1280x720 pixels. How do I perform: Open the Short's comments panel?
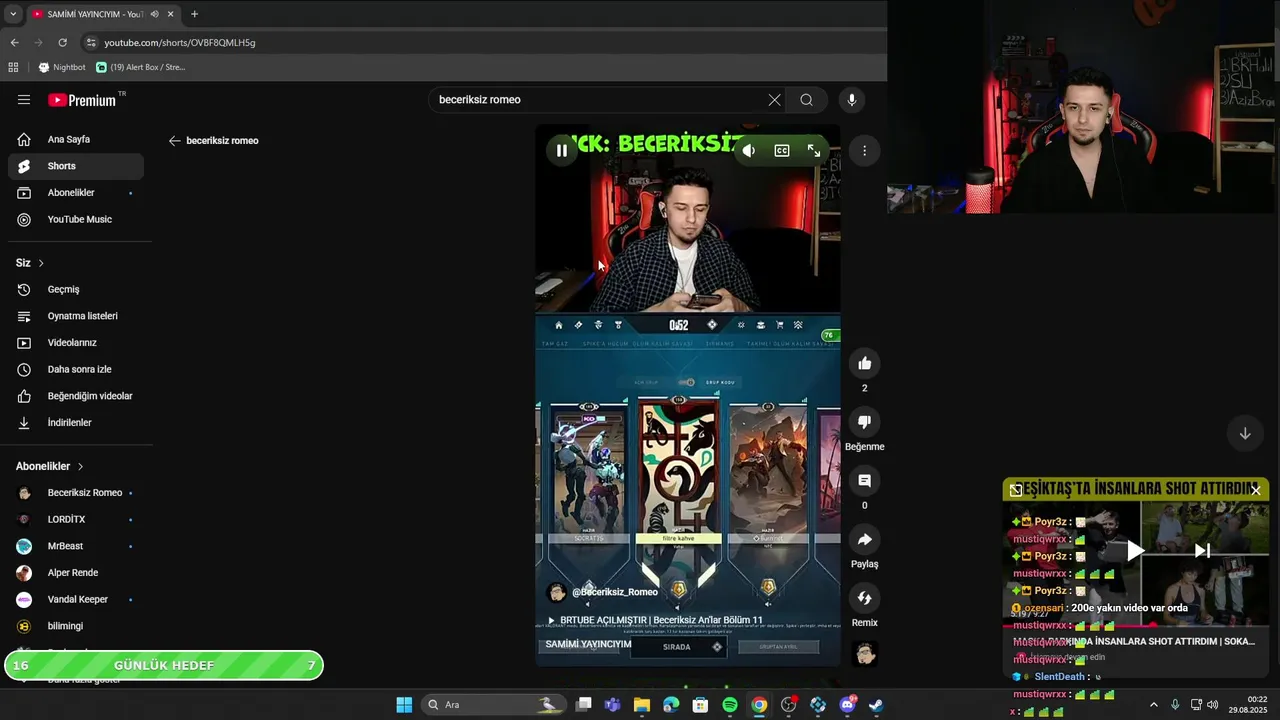[x=865, y=481]
